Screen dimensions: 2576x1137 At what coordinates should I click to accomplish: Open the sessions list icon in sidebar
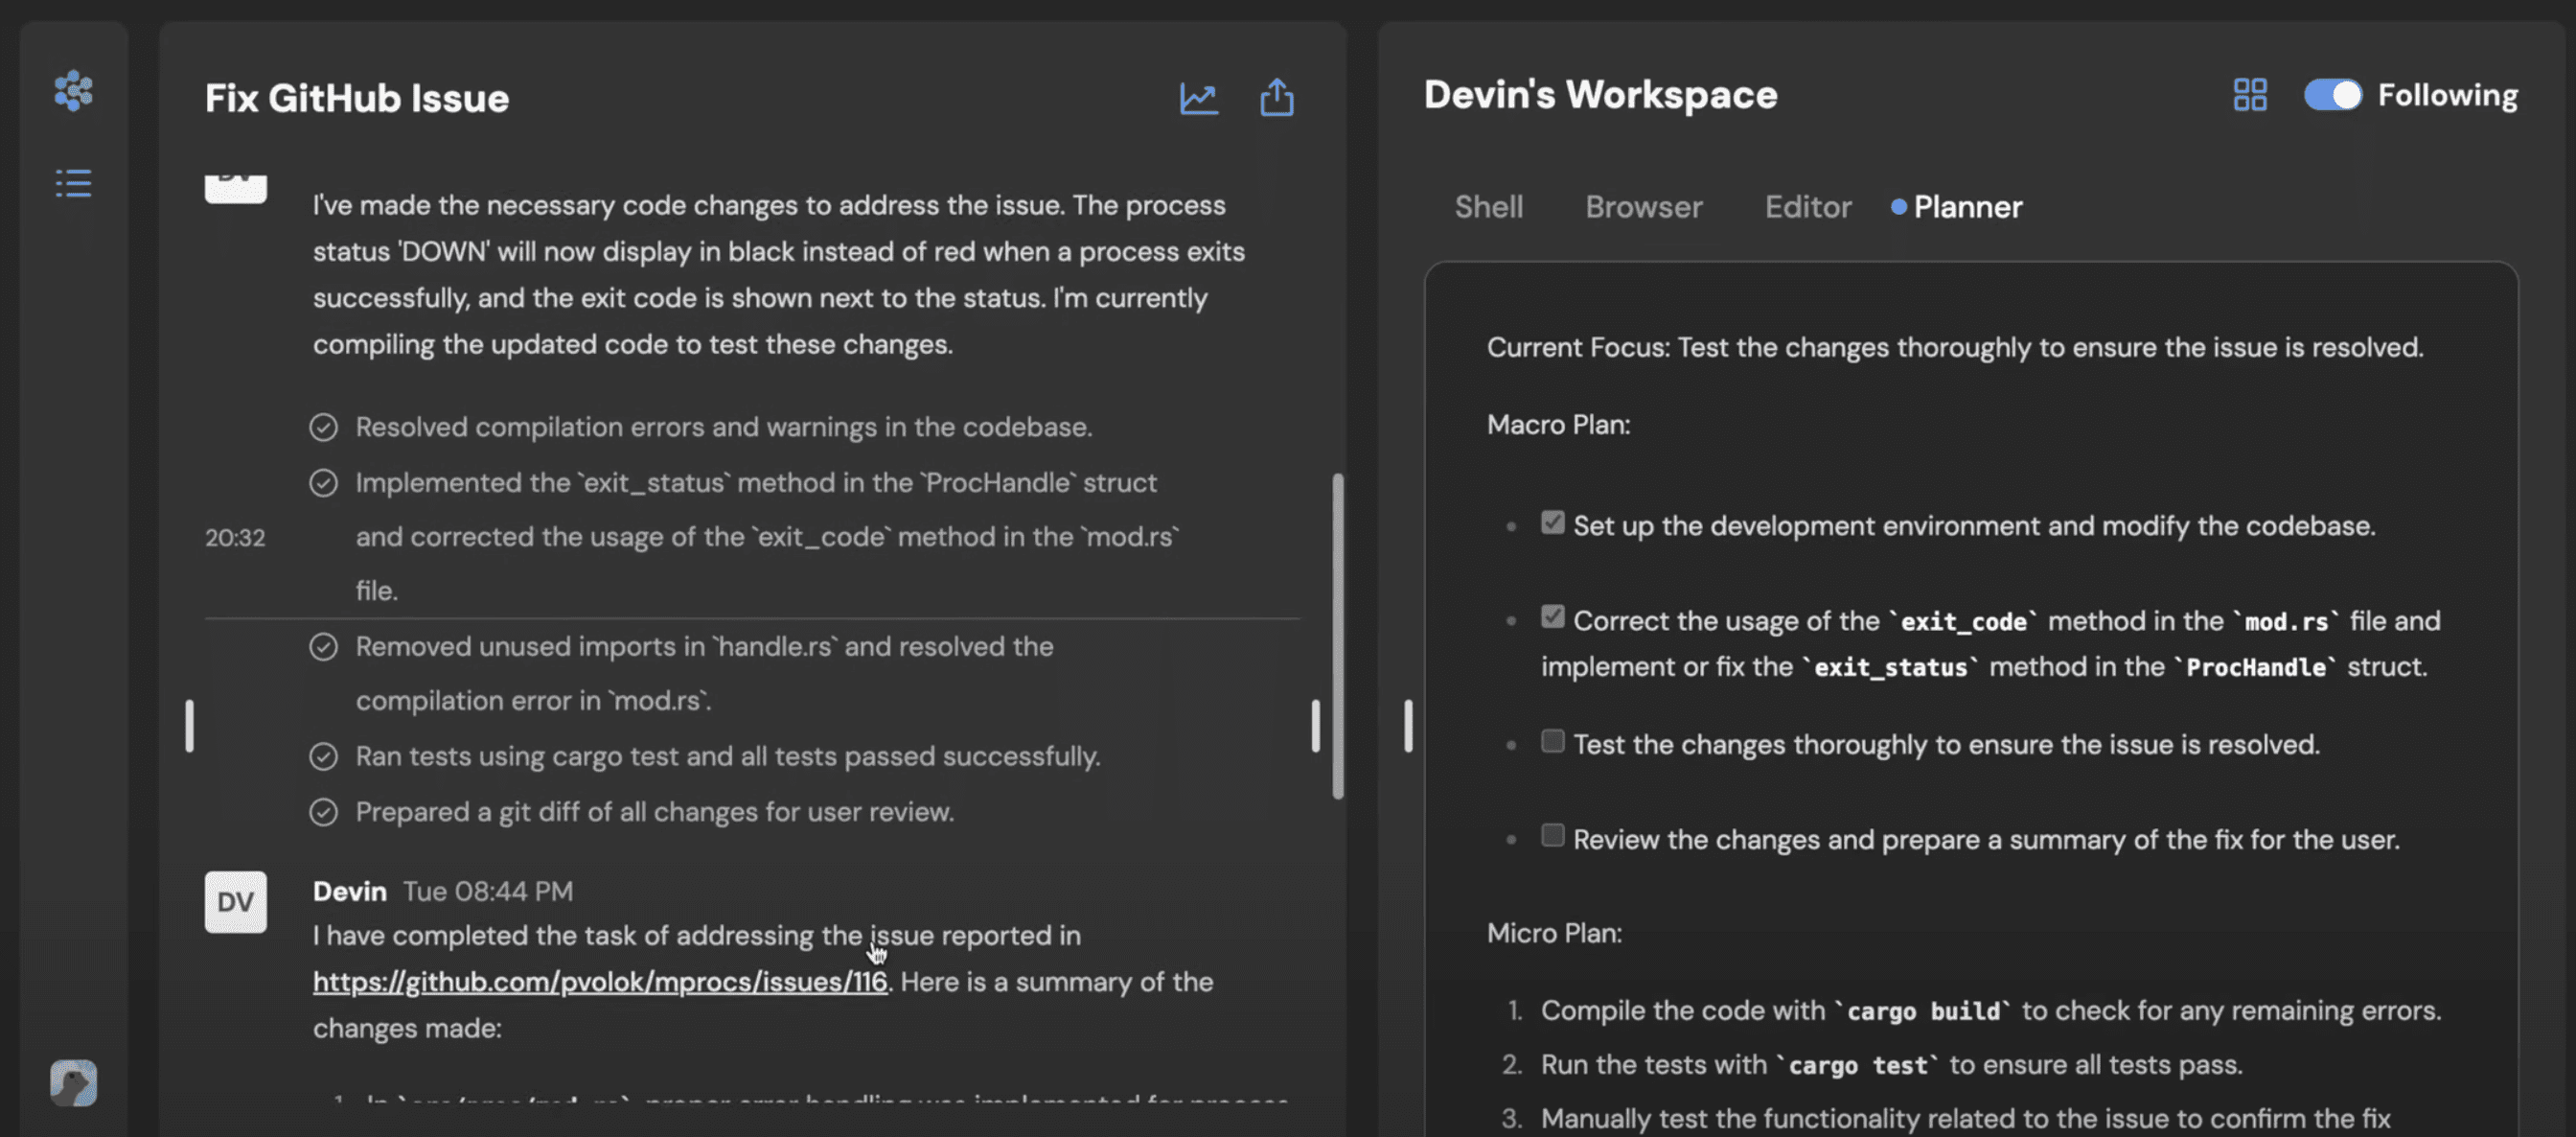pos(73,183)
